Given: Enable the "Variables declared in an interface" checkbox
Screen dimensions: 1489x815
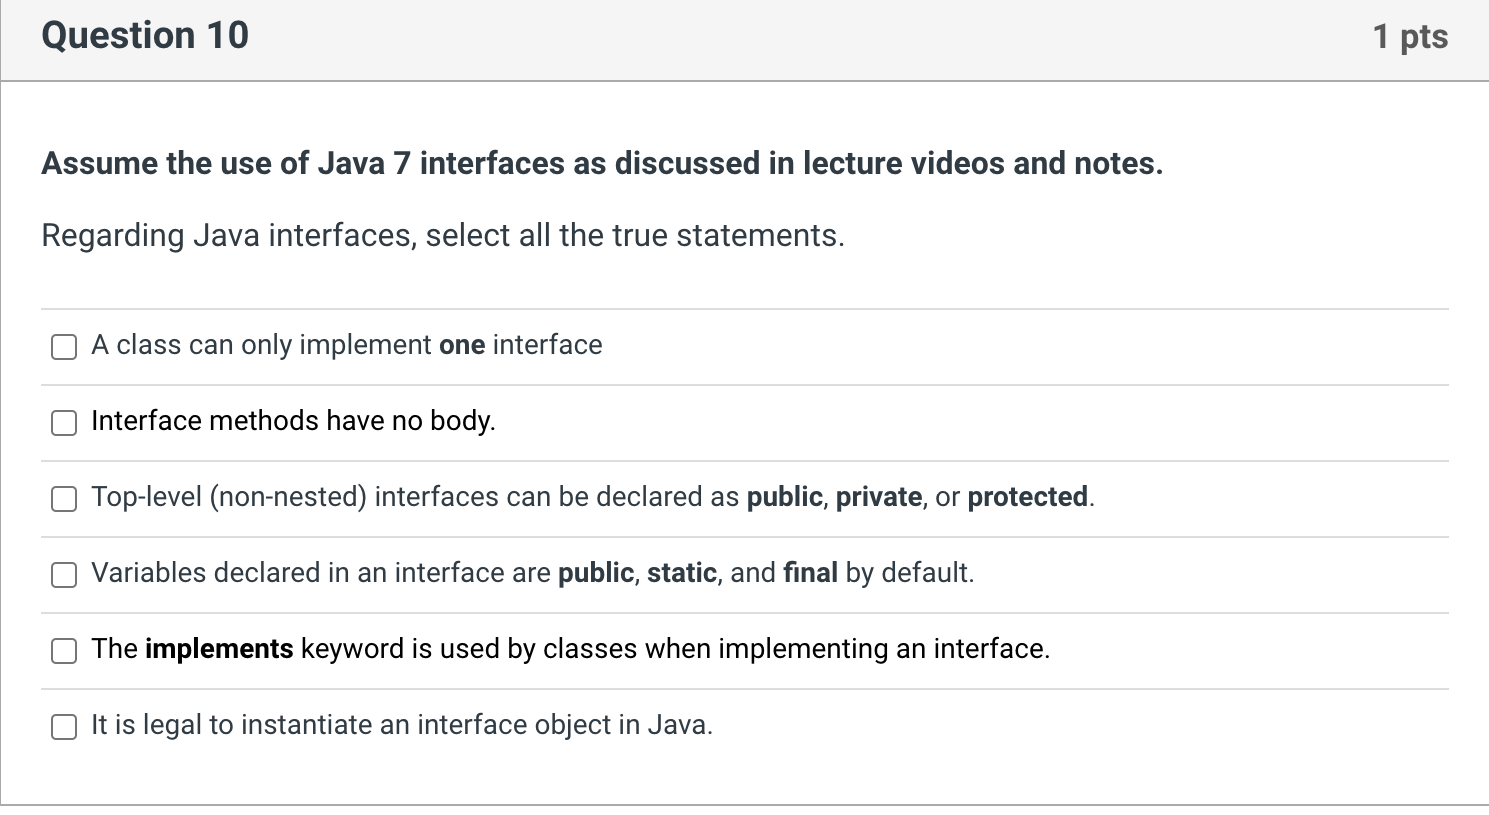Looking at the screenshot, I should [x=64, y=575].
